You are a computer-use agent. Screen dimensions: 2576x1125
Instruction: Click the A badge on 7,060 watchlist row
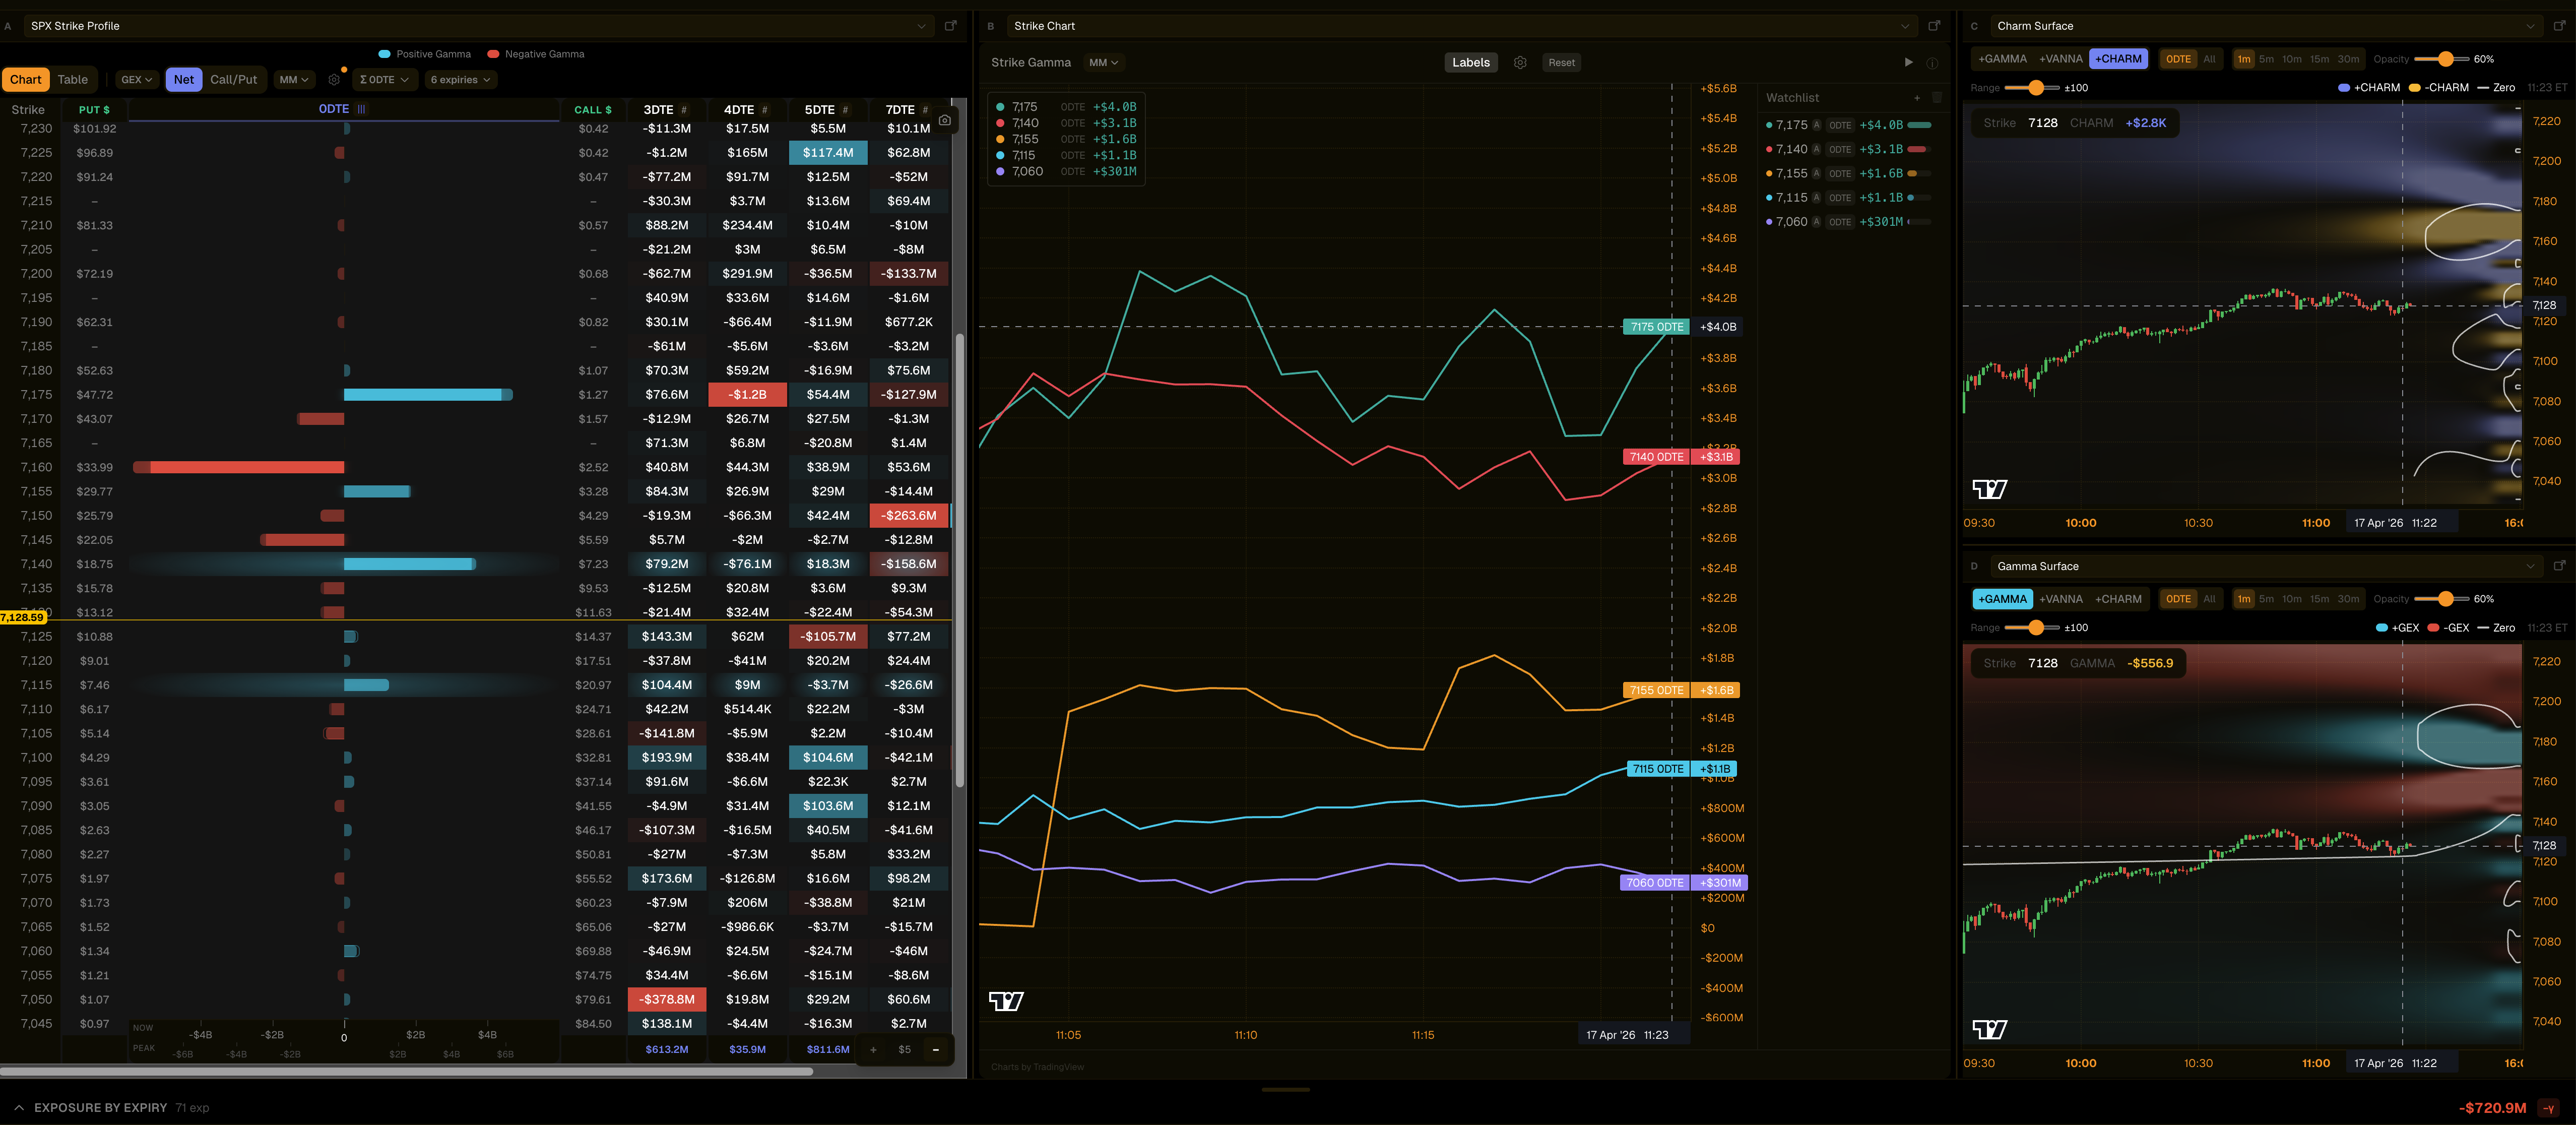[1816, 222]
